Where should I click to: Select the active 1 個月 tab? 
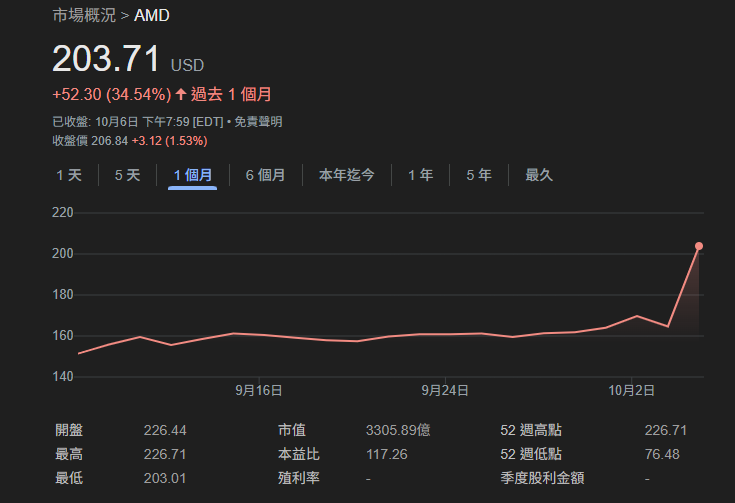pyautogui.click(x=192, y=175)
